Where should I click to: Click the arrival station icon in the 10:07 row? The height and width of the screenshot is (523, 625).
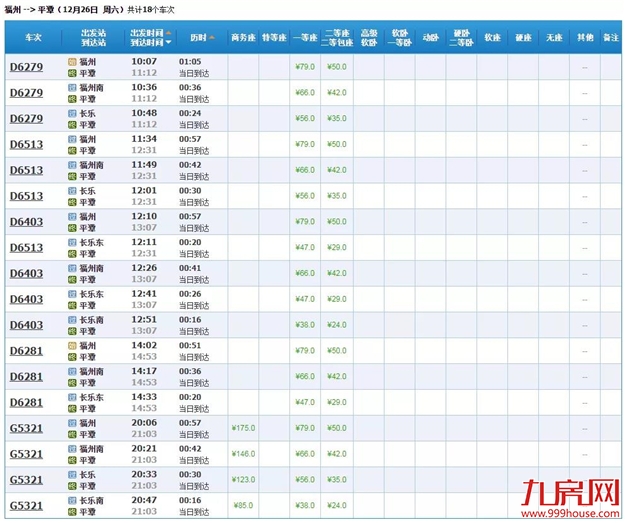coord(72,73)
